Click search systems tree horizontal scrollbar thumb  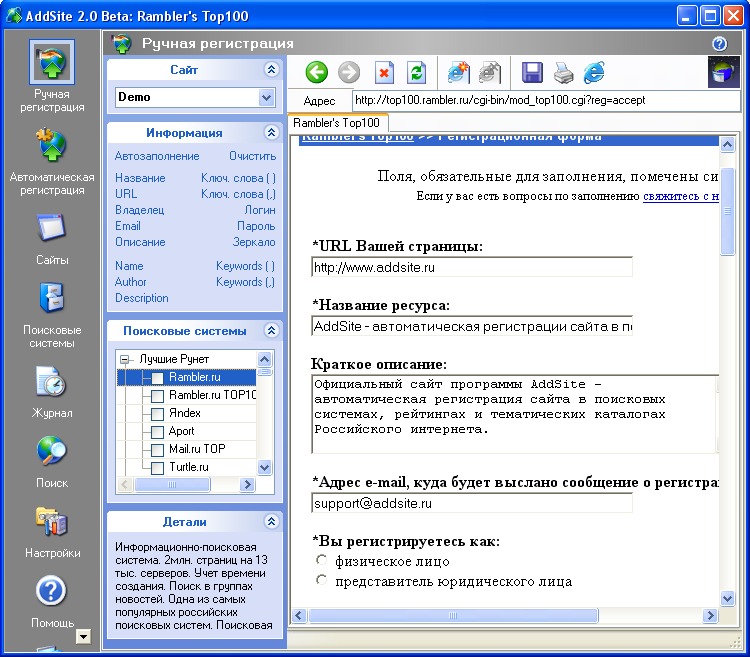pos(172,484)
